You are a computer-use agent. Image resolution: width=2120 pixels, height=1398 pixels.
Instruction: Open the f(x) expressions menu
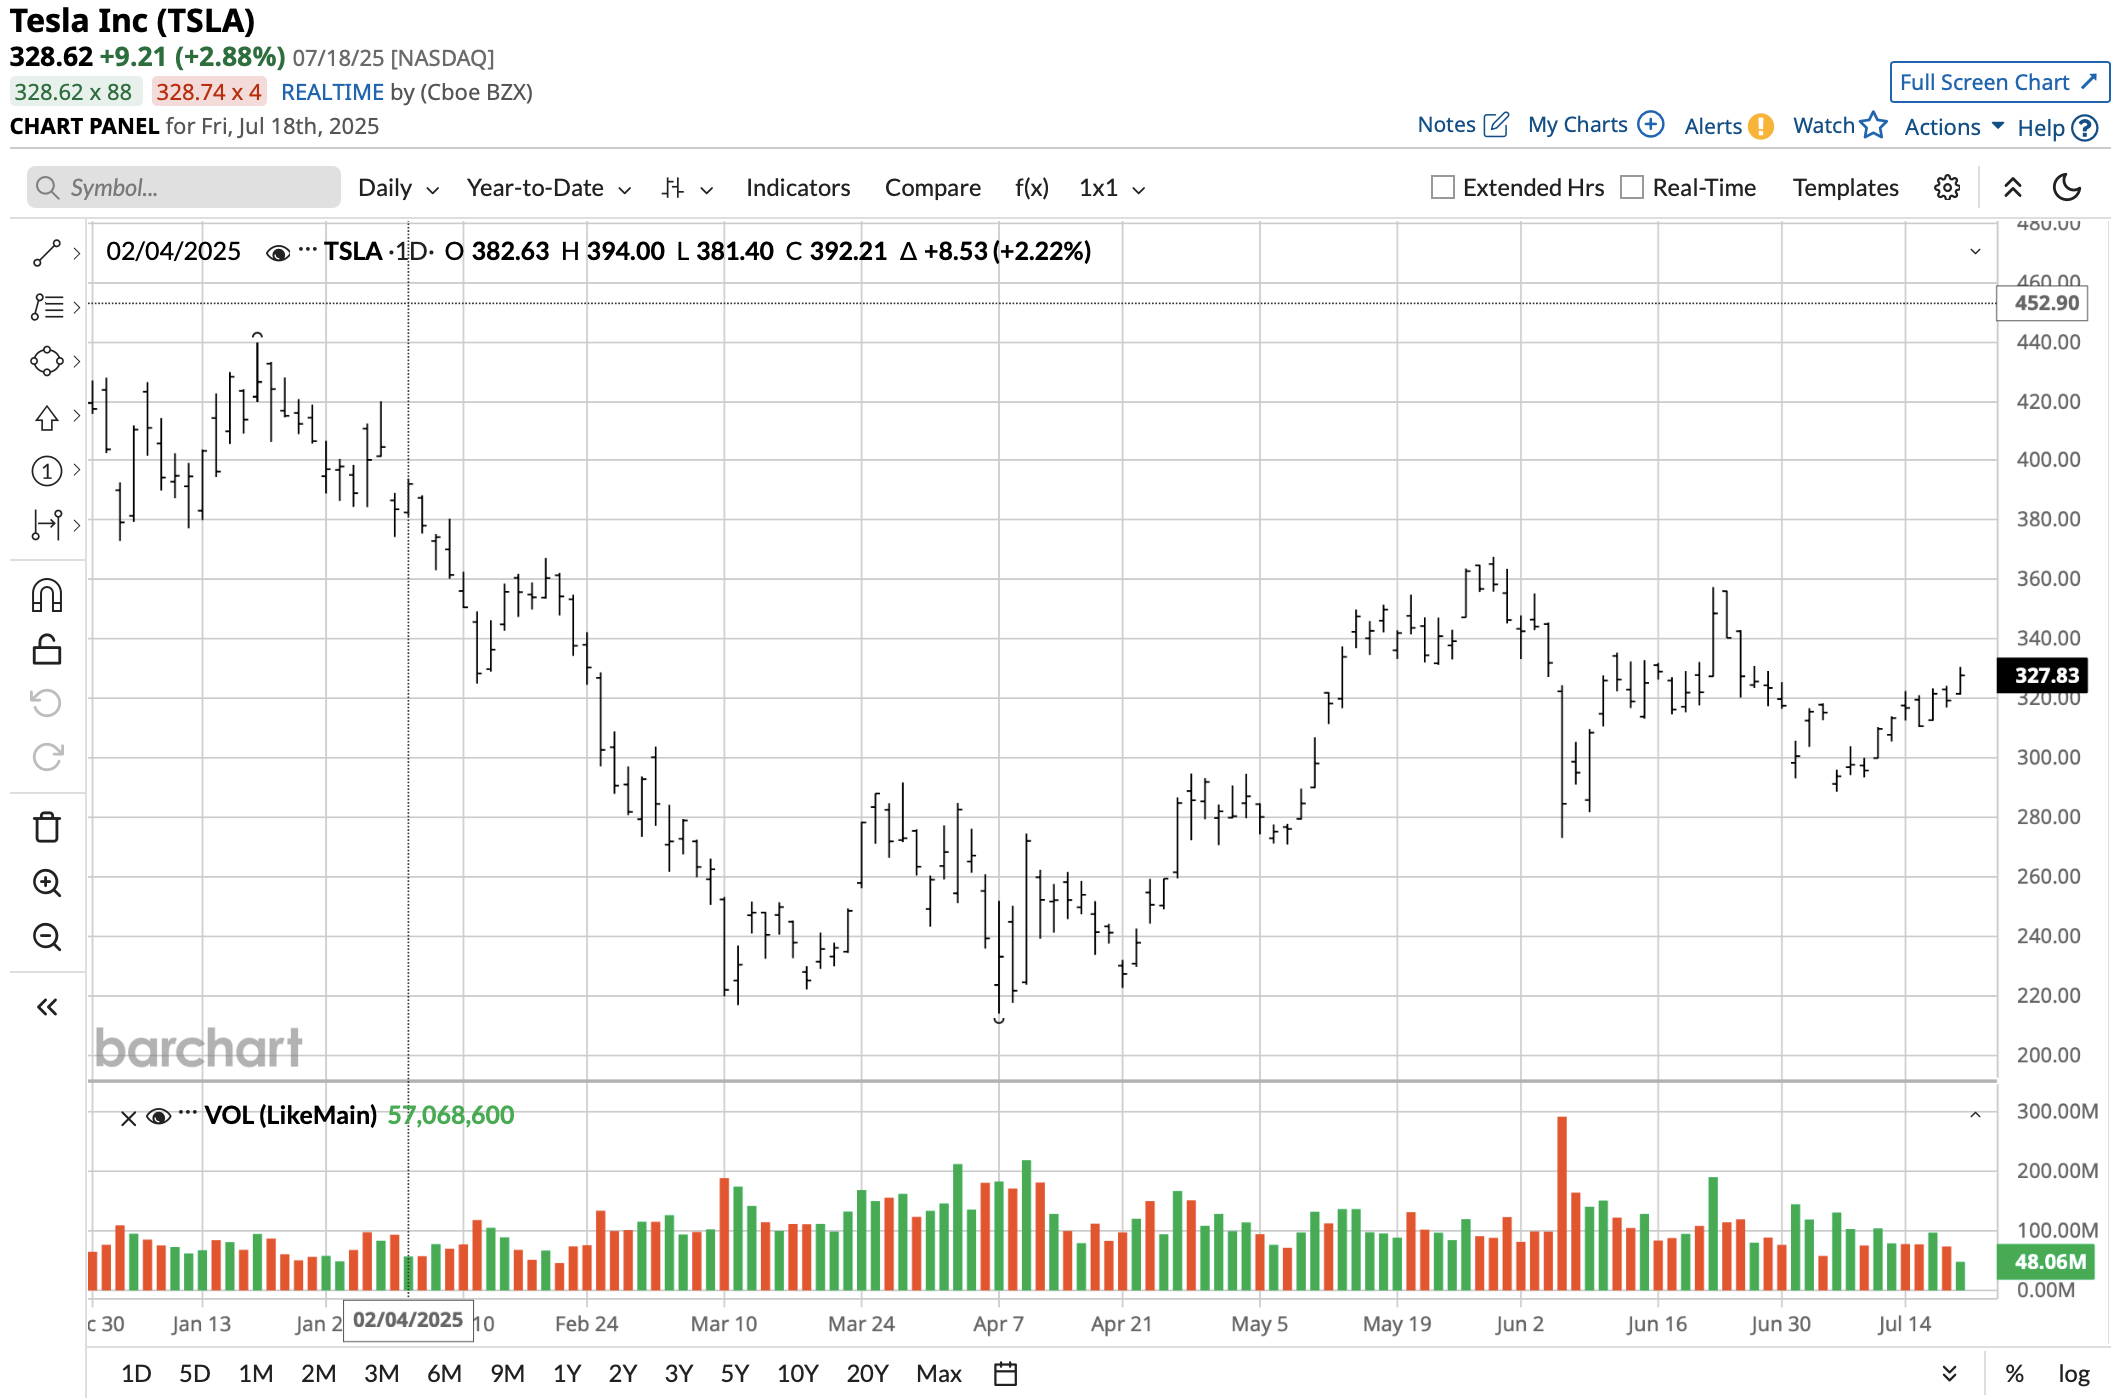[1031, 188]
